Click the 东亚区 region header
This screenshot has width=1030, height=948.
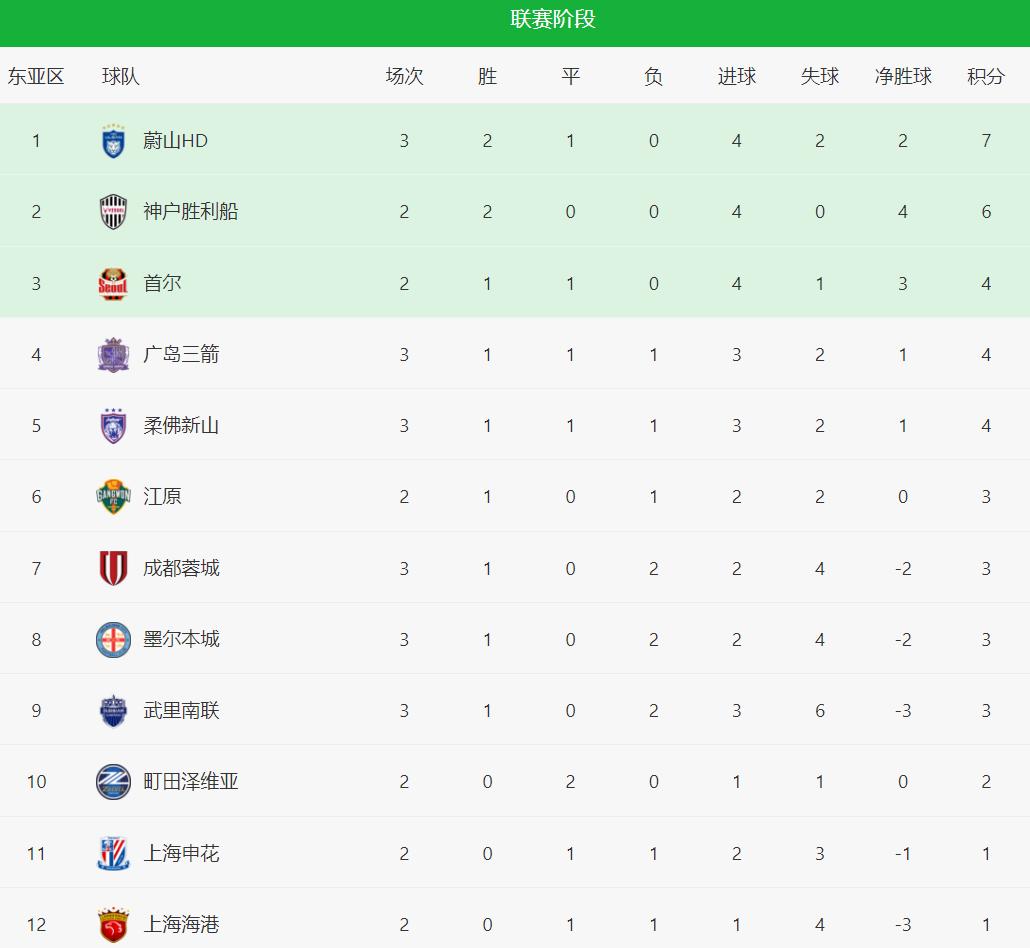coord(36,76)
